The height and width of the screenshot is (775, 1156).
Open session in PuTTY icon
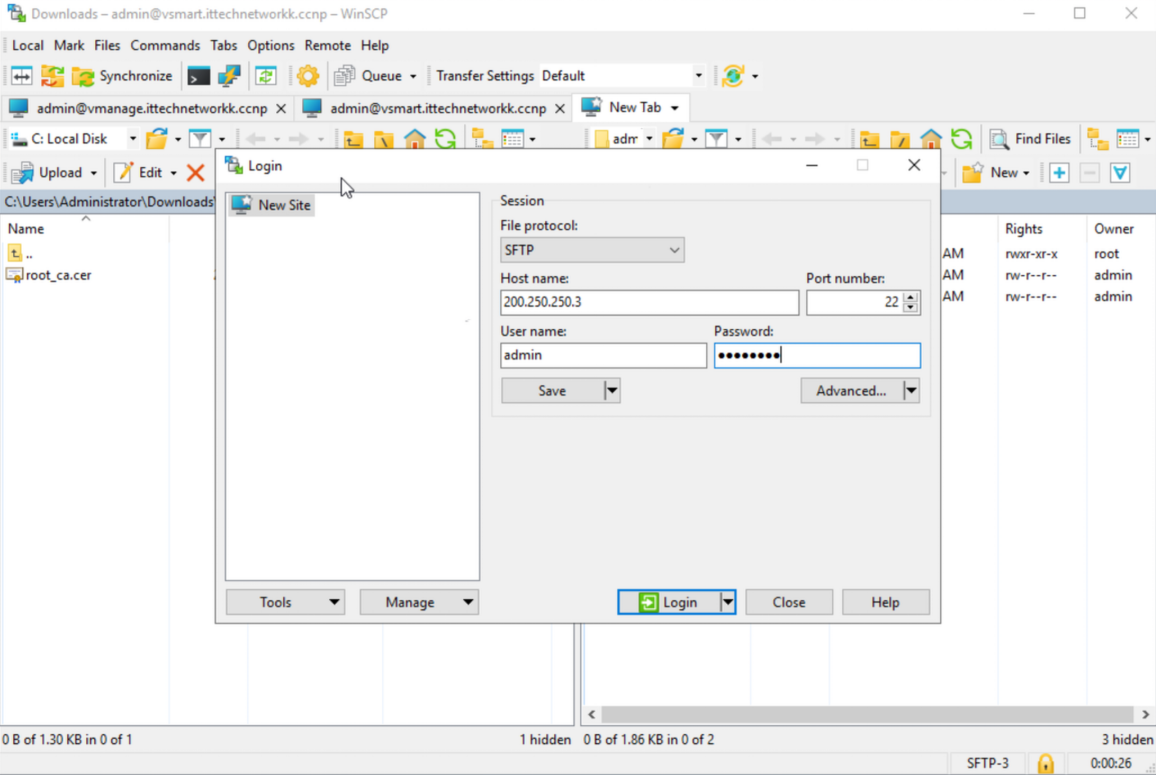(229, 76)
